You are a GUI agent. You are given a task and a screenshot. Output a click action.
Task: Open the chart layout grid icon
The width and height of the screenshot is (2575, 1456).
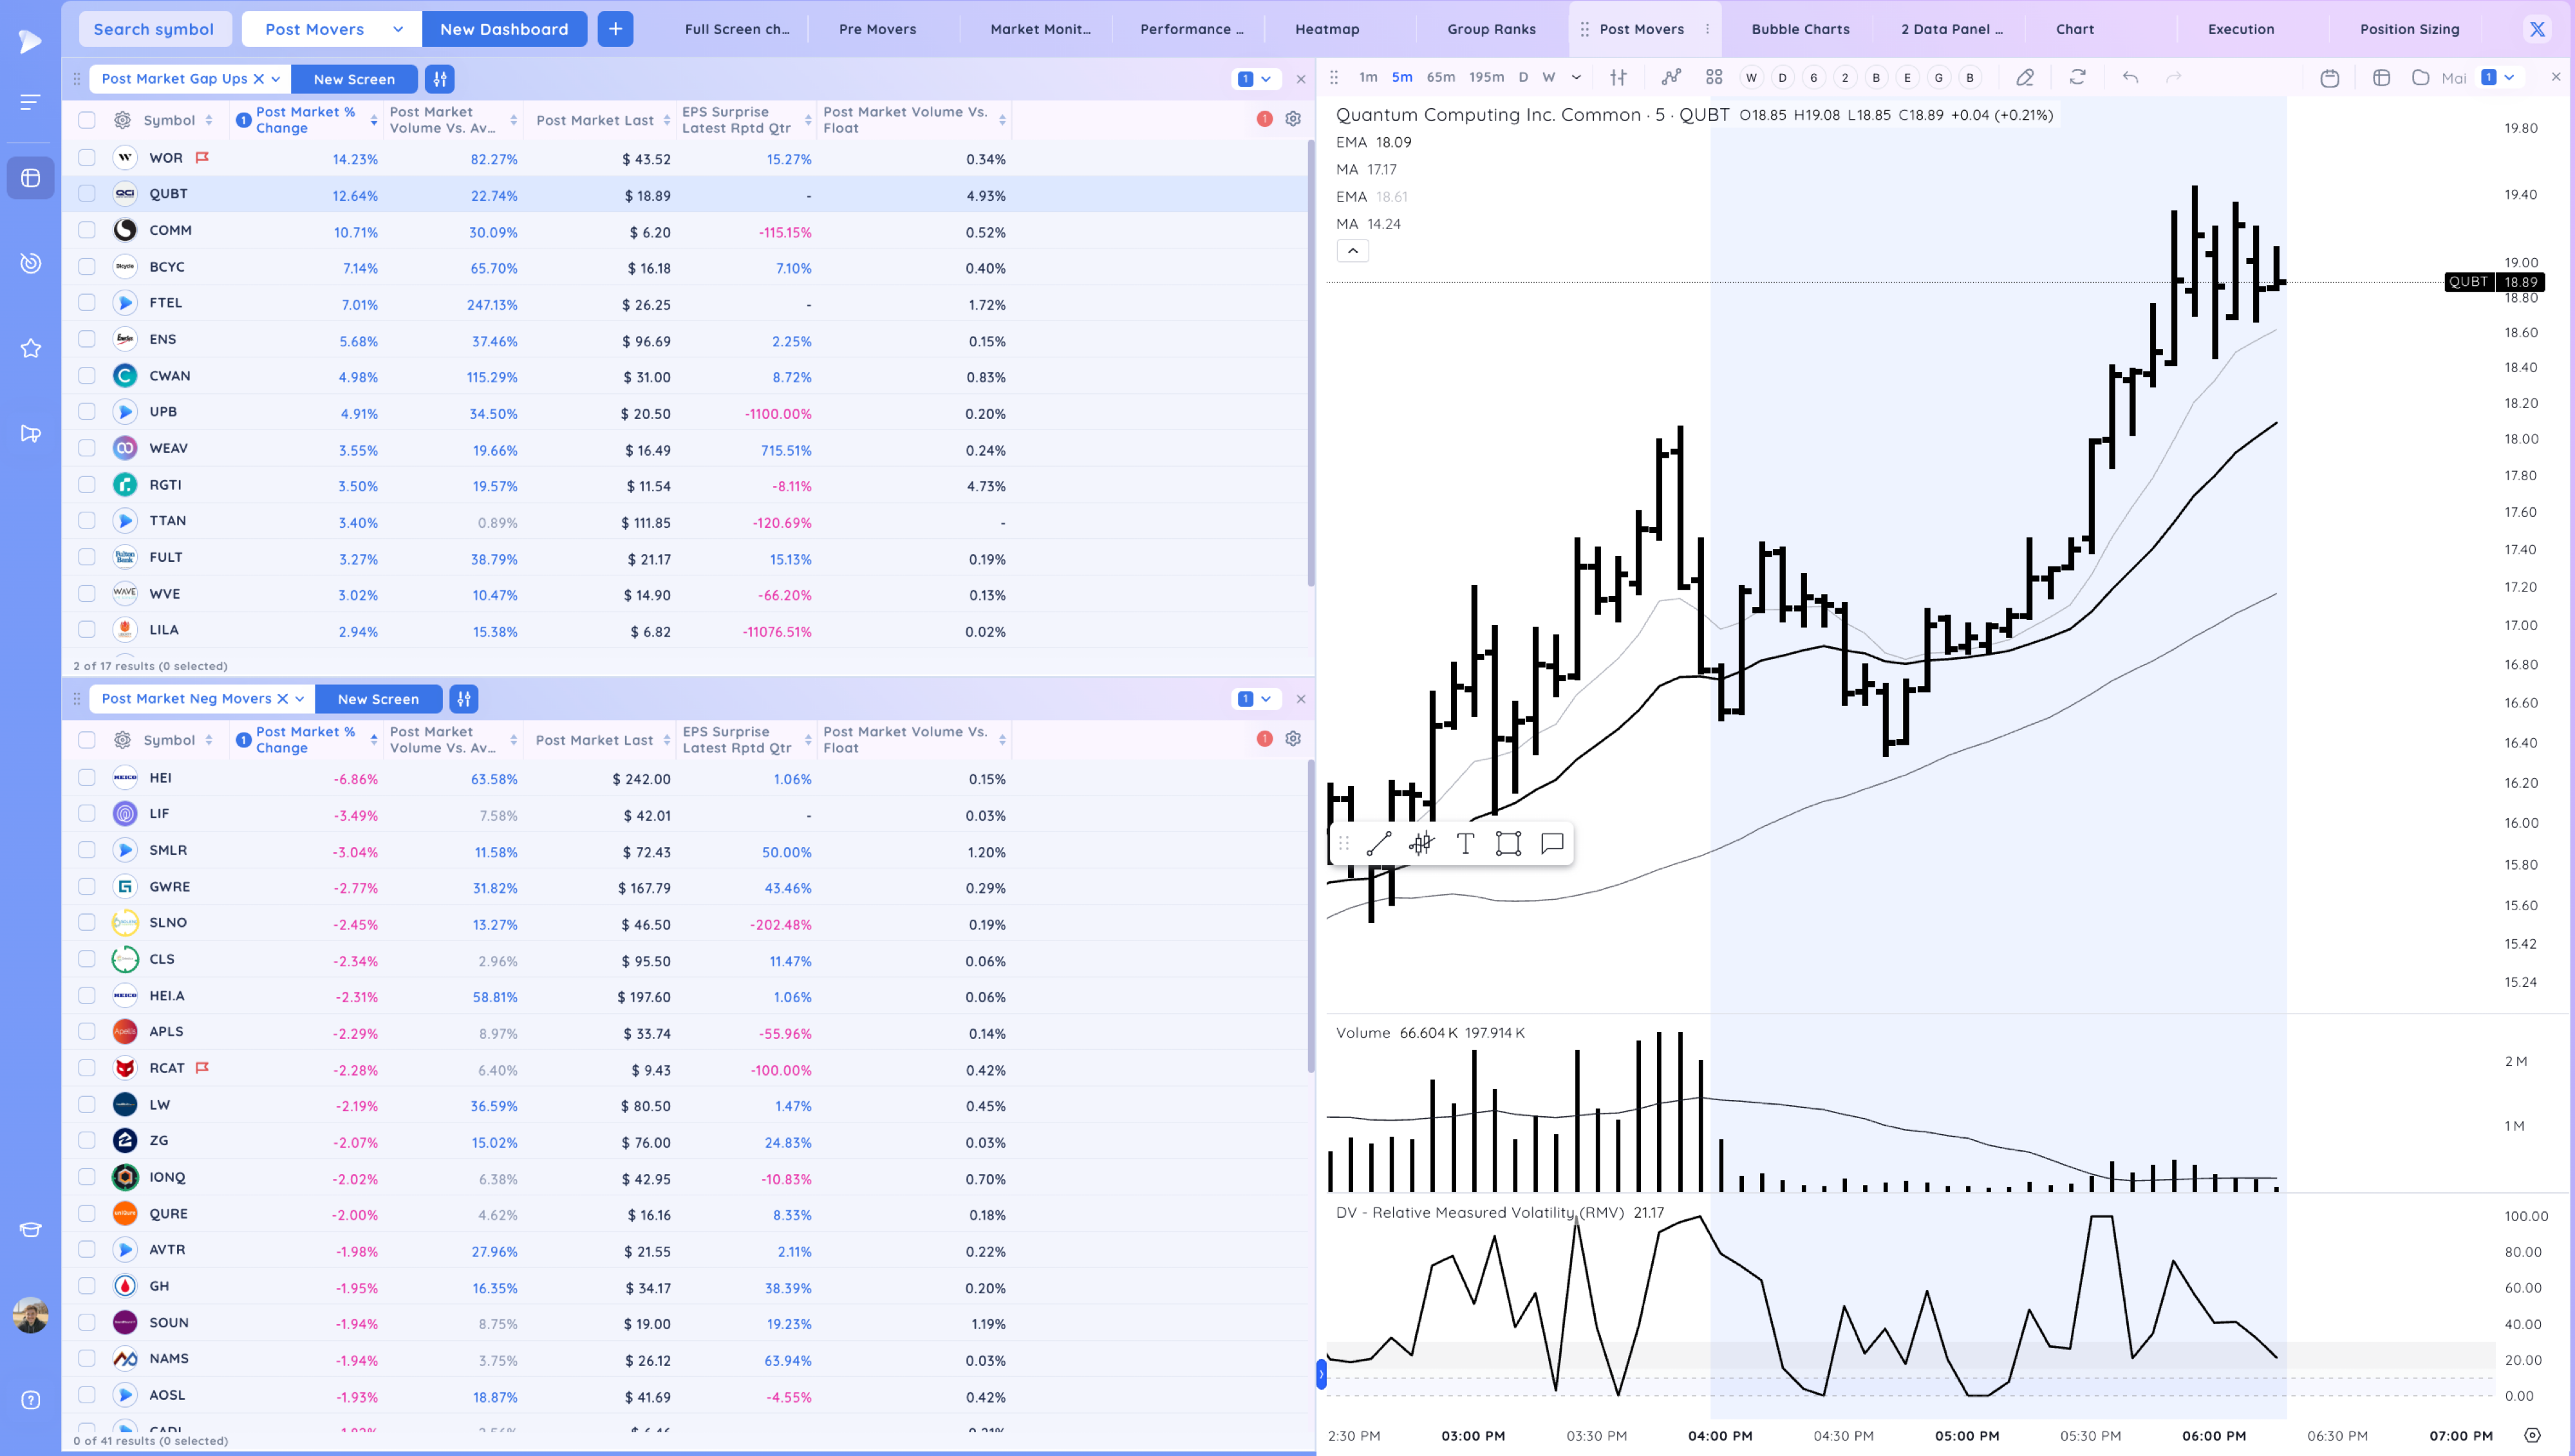point(1714,77)
